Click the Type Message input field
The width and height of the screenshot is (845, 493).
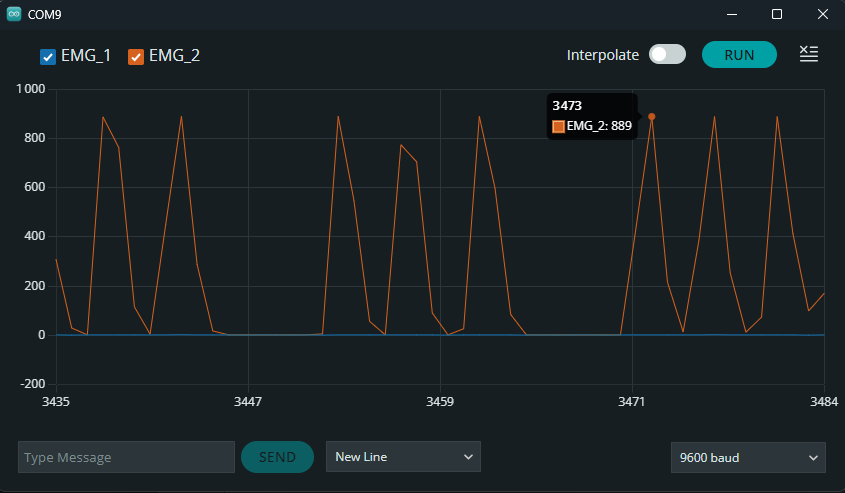[126, 457]
